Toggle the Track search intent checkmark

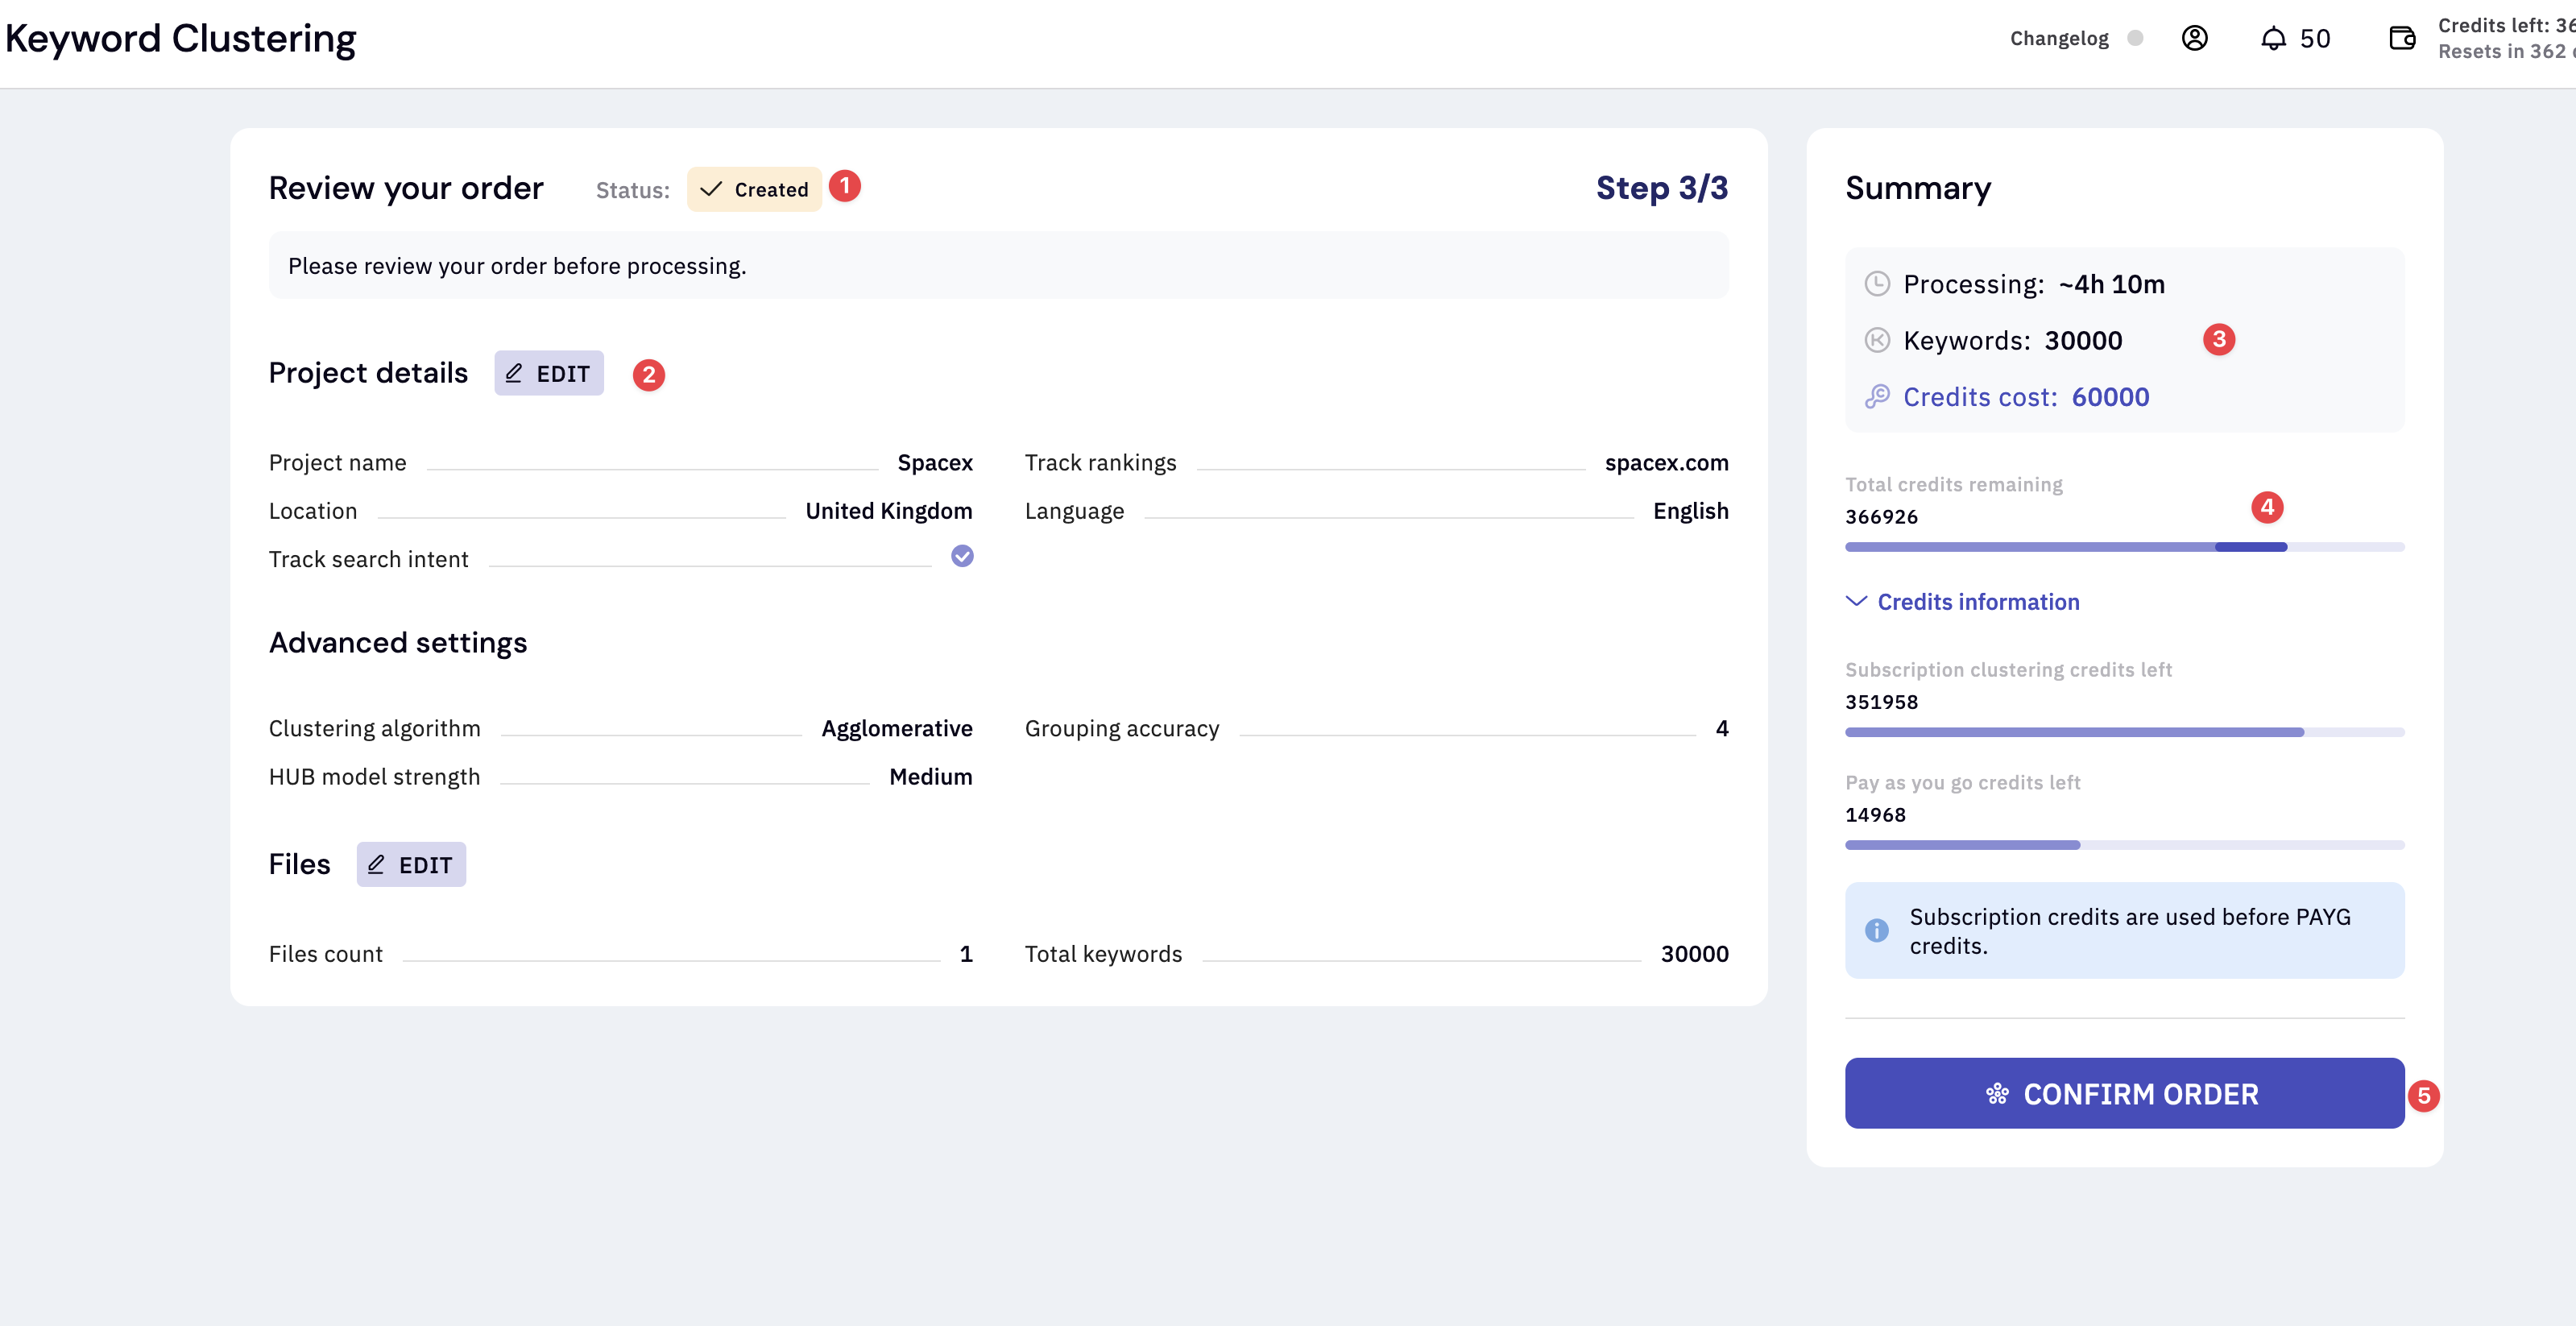point(962,556)
